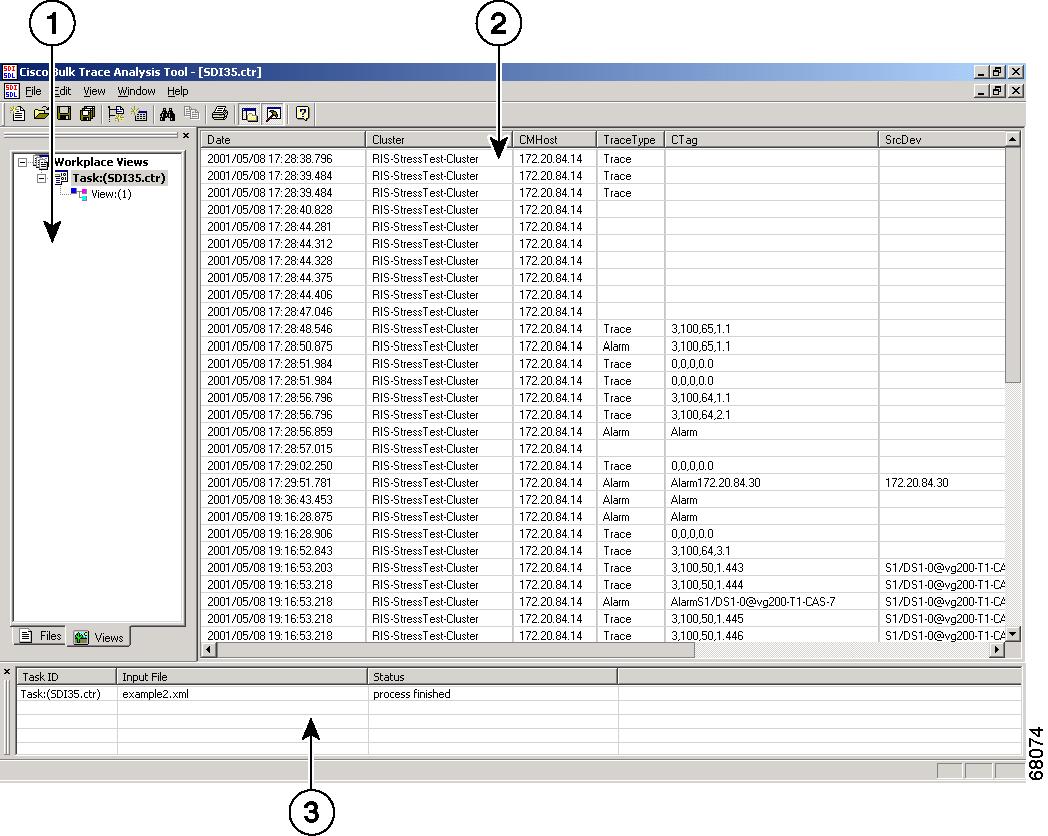
Task: Switch to the Views tab
Action: coord(99,638)
